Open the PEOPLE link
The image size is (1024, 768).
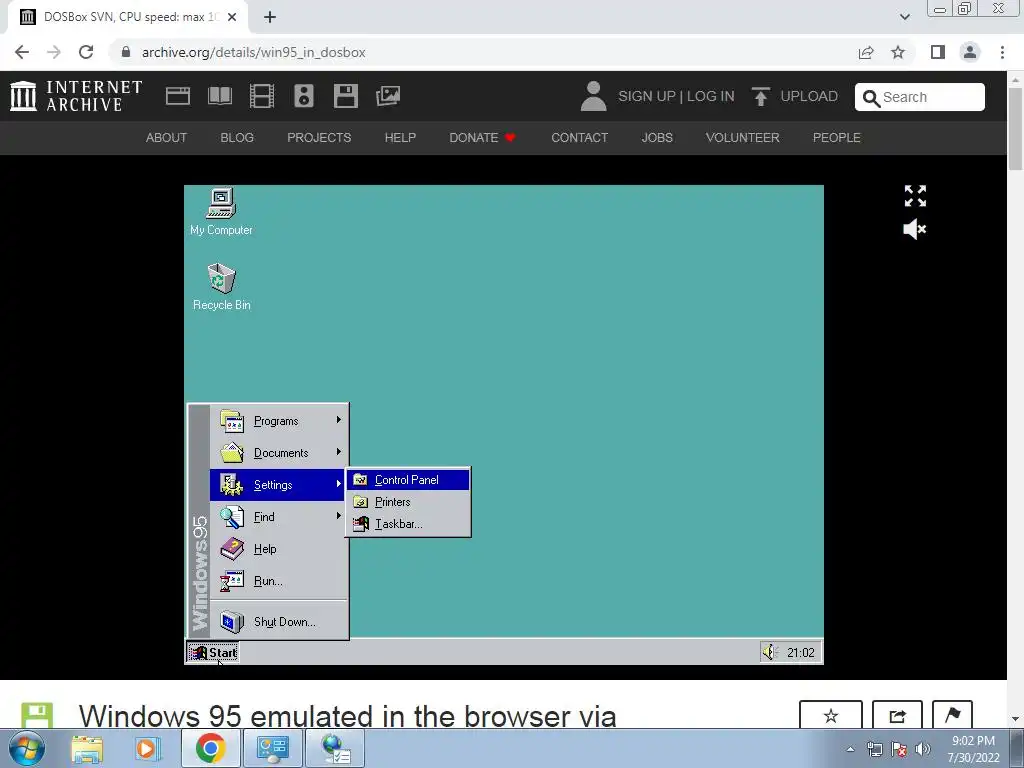click(x=837, y=138)
